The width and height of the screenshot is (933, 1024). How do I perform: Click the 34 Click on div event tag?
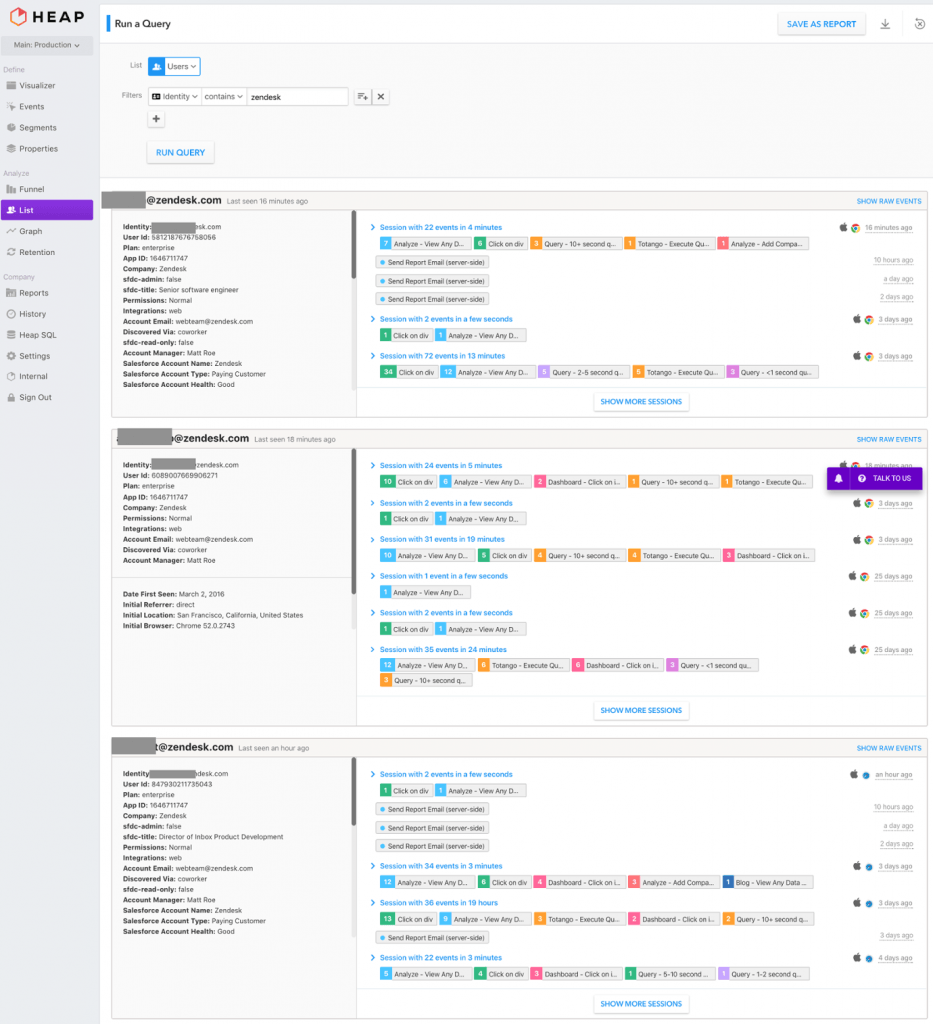pos(409,372)
